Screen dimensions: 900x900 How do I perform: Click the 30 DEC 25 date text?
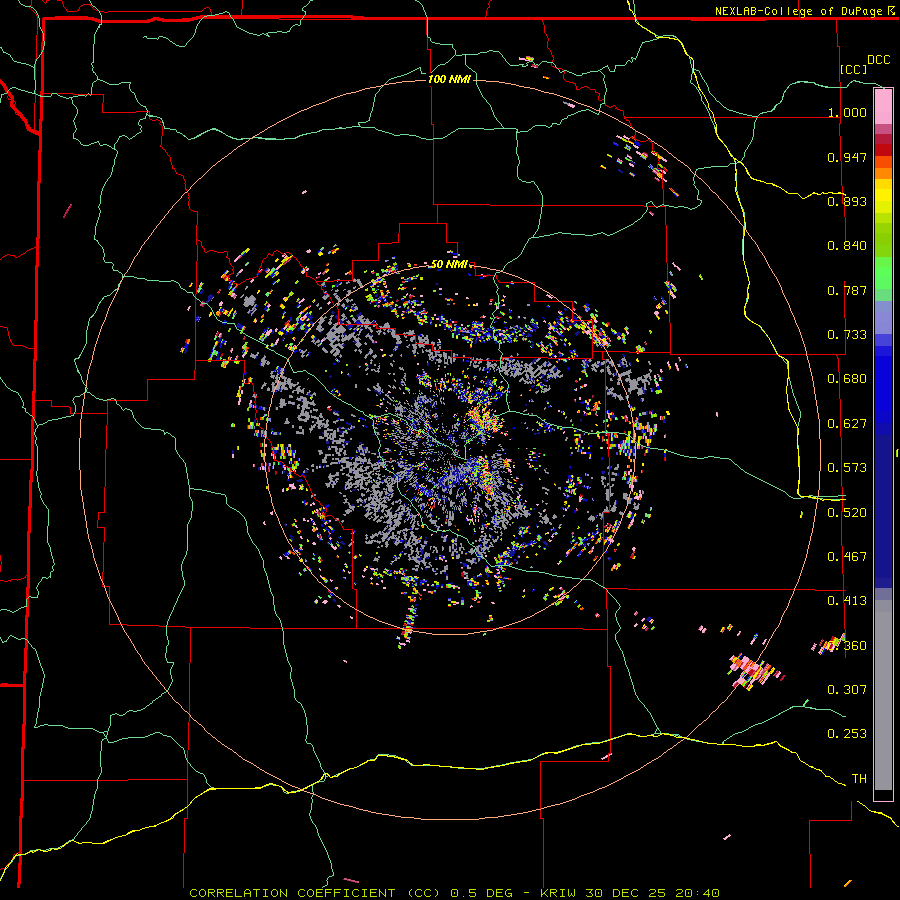click(626, 893)
